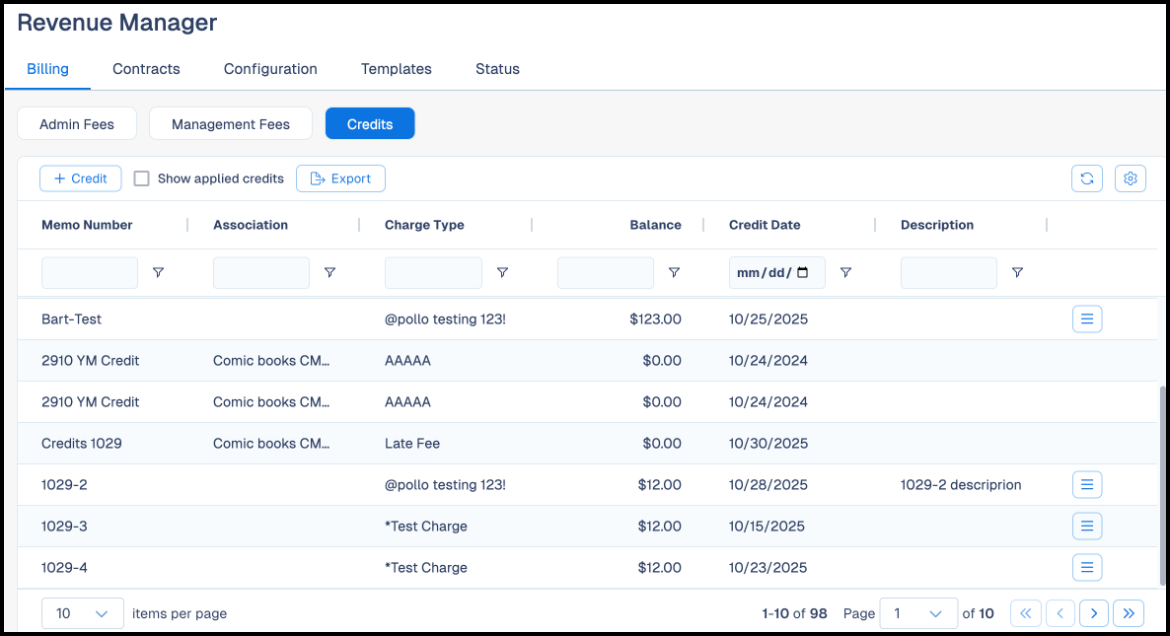Open the Page number dropdown
The height and width of the screenshot is (636, 1170).
pyautogui.click(x=919, y=613)
